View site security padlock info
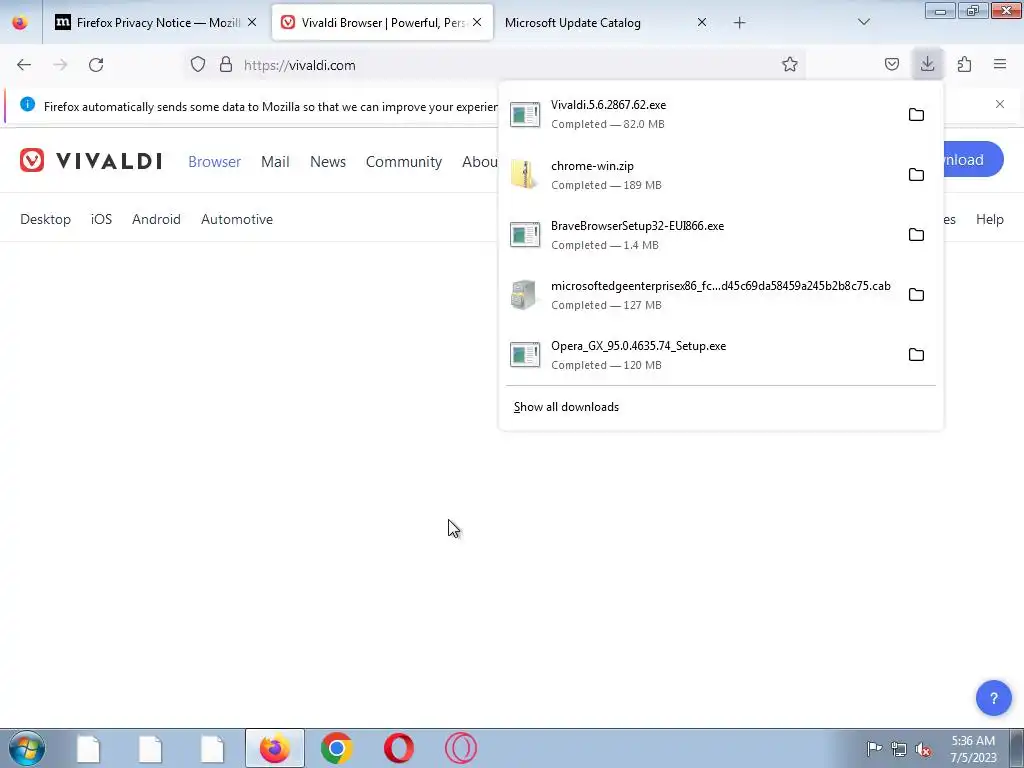 pos(226,64)
